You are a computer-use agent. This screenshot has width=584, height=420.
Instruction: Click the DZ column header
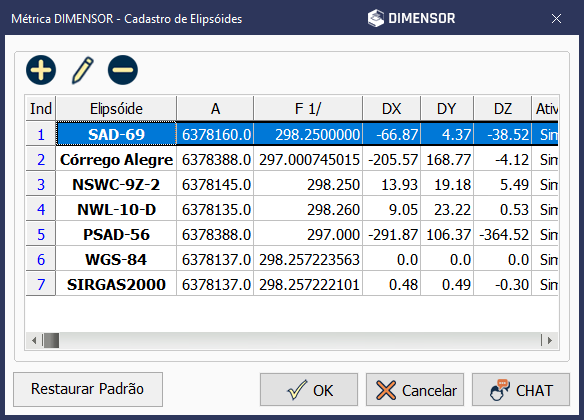pos(502,109)
